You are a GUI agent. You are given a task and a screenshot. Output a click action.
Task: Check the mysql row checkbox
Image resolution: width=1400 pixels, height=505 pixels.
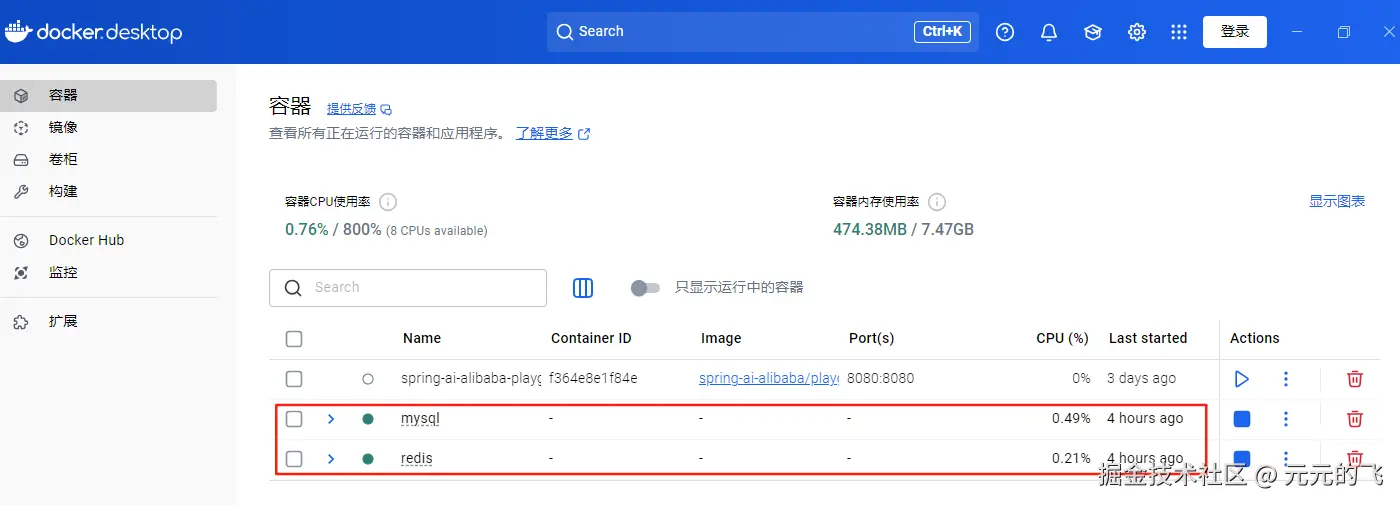tap(294, 419)
